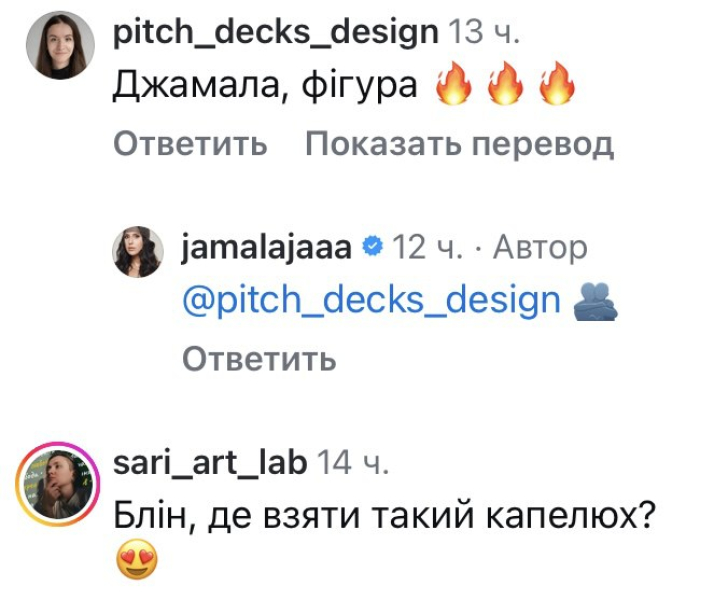Click the first fire emoji
The width and height of the screenshot is (714, 600).
click(x=454, y=84)
